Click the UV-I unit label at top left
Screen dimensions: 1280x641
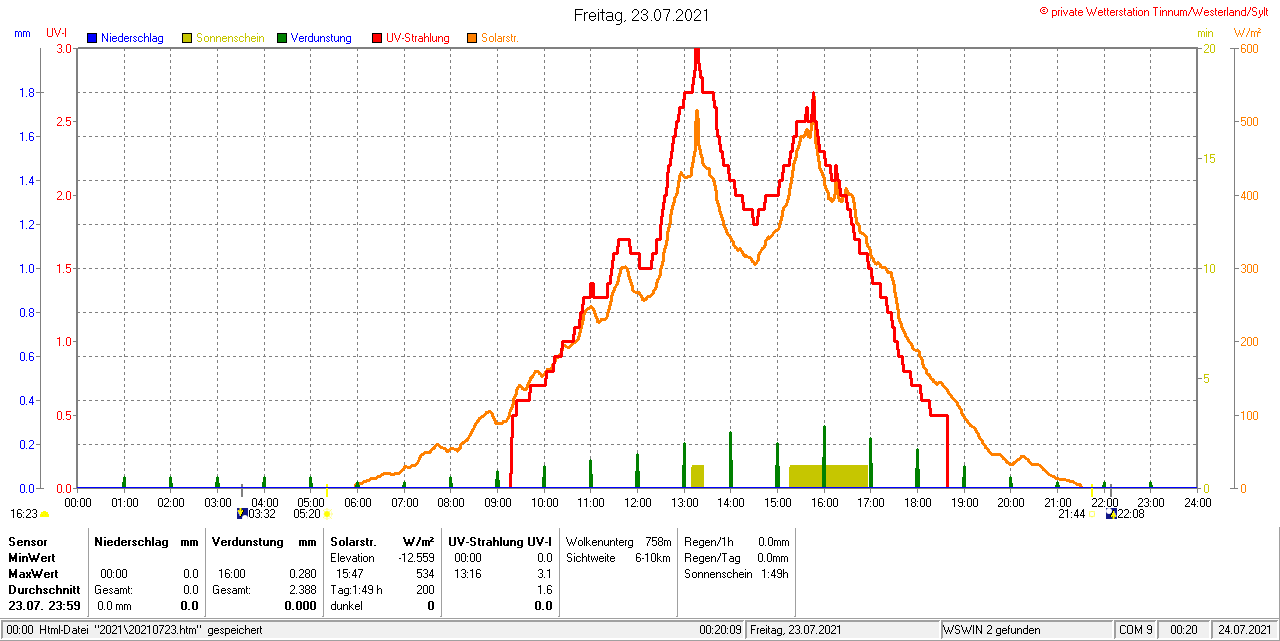(57, 33)
